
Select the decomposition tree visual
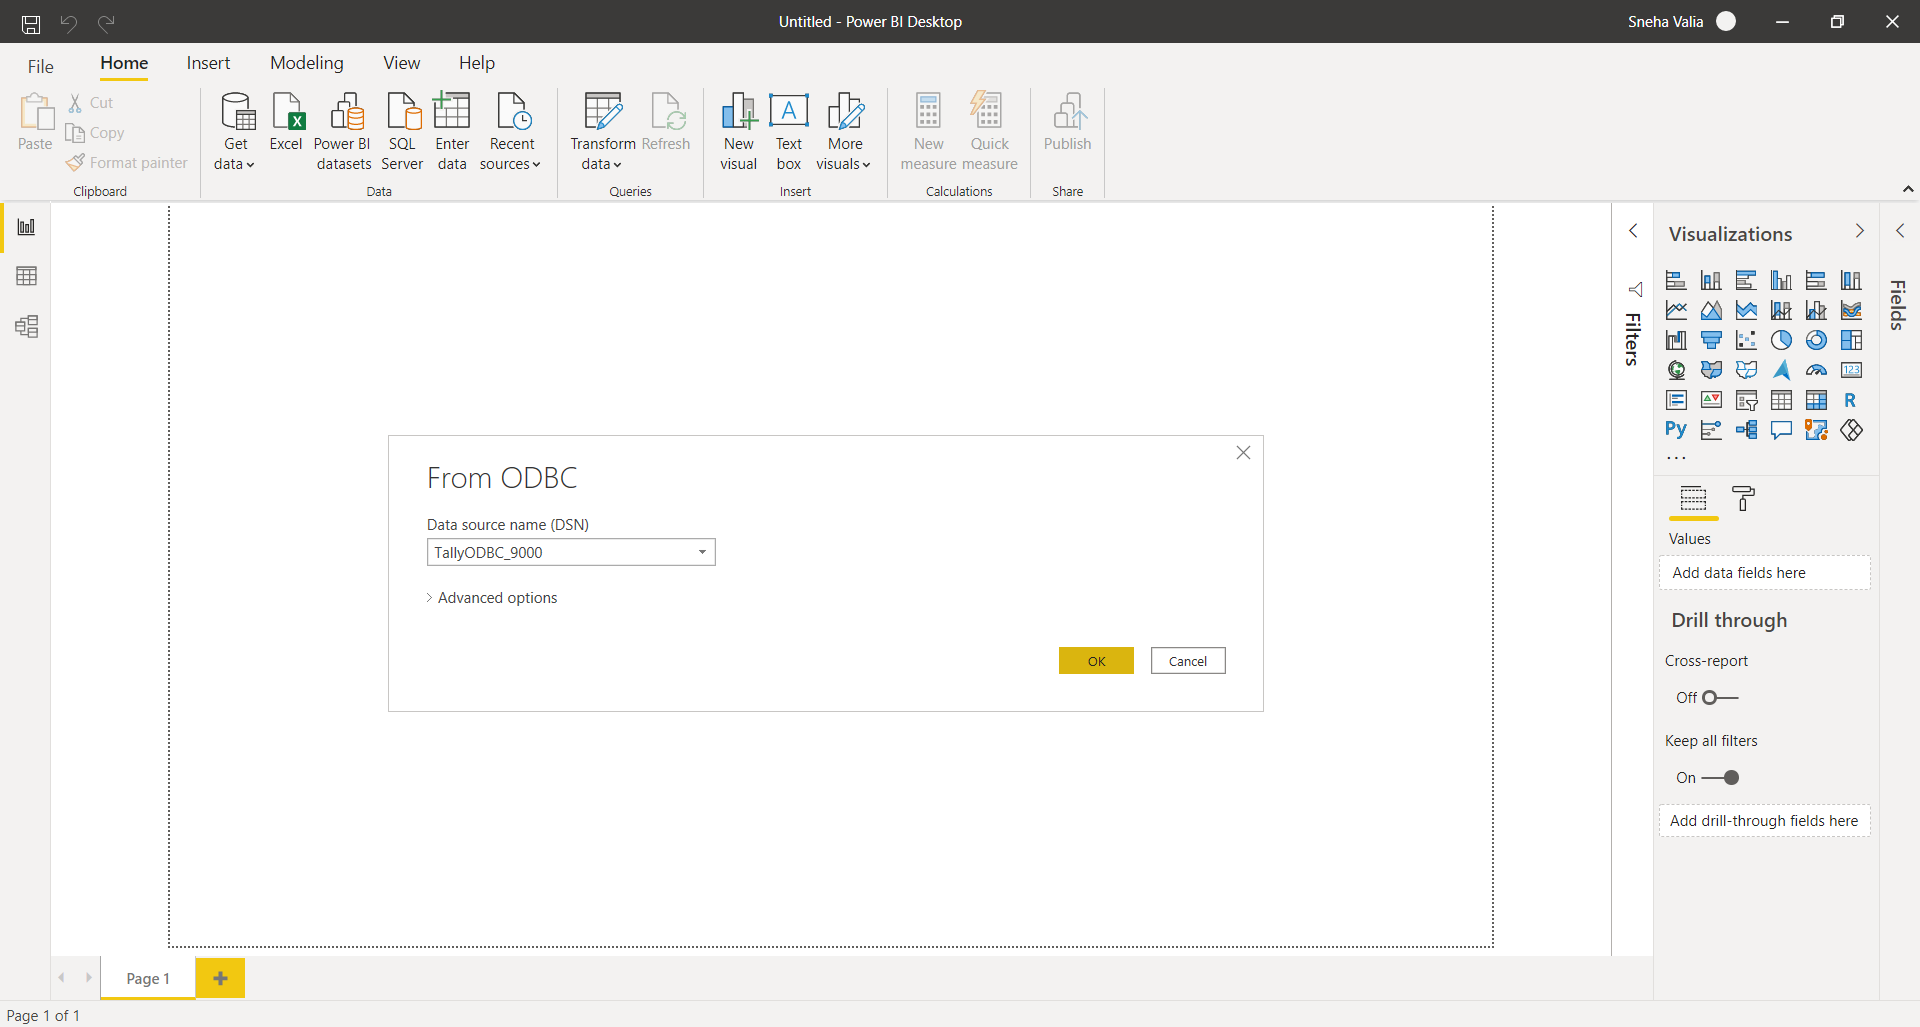tap(1746, 431)
